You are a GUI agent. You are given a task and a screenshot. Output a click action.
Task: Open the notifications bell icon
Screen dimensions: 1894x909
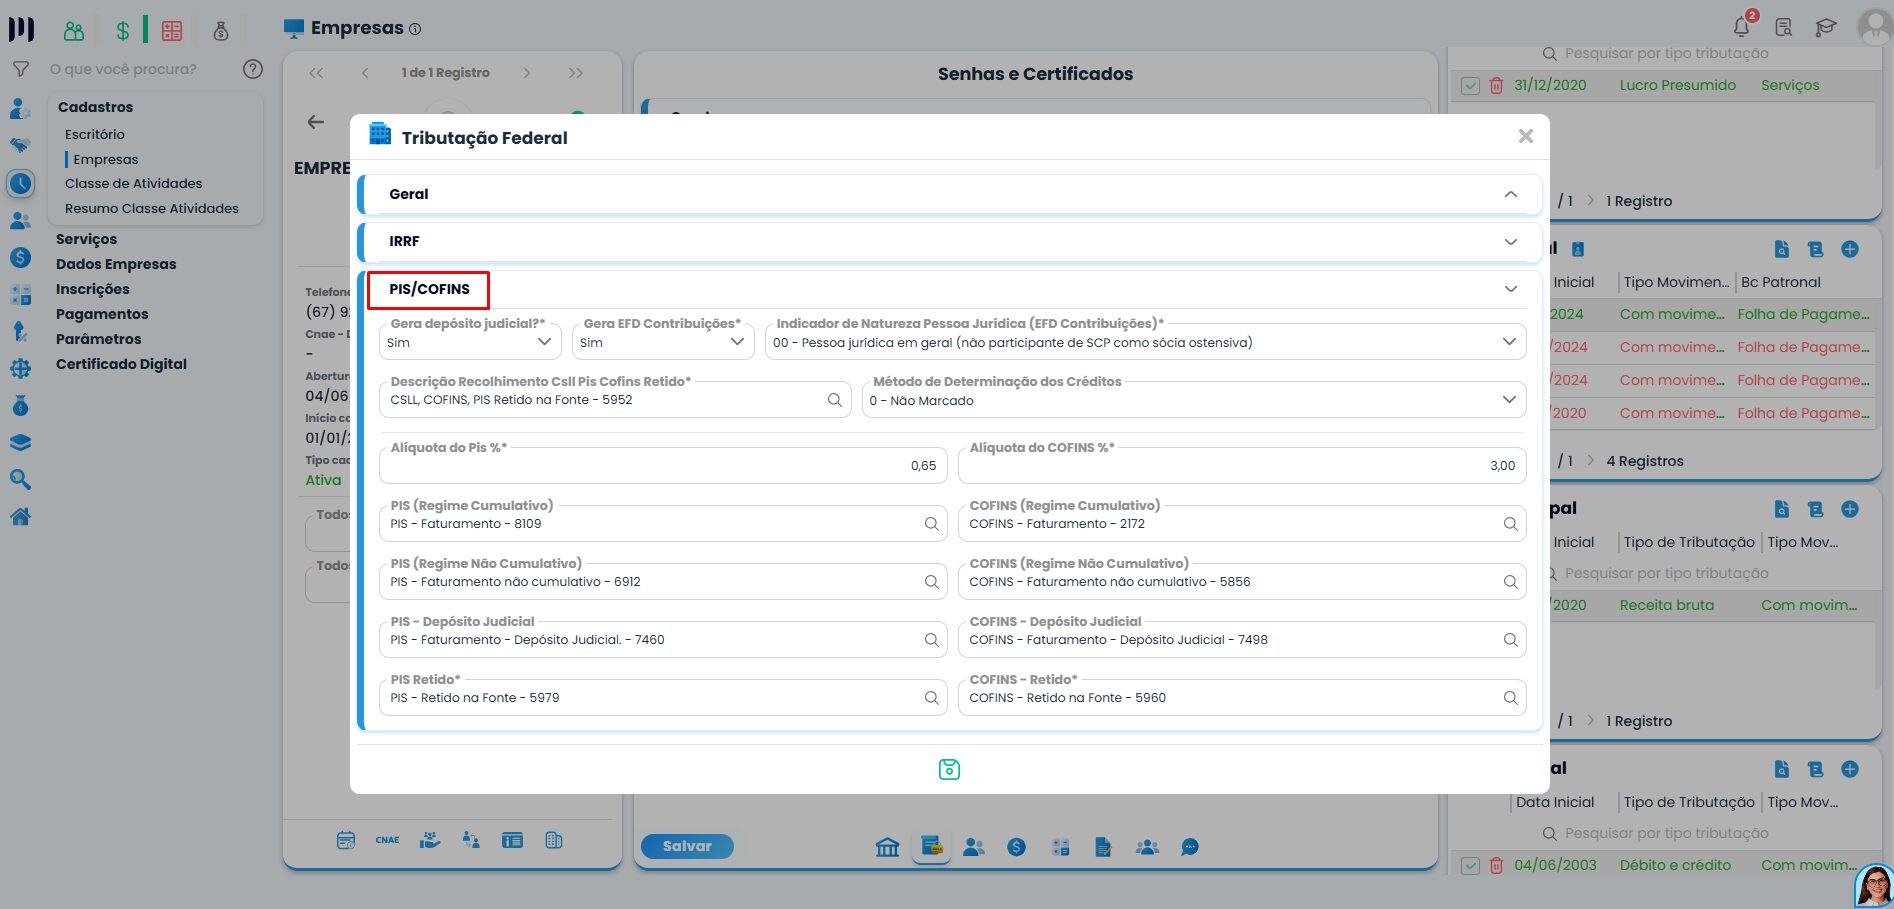pyautogui.click(x=1742, y=27)
